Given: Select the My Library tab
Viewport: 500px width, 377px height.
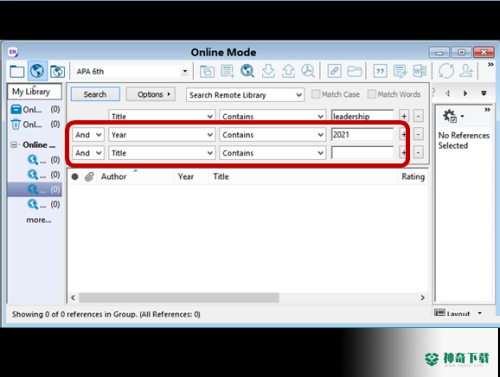Looking at the screenshot, I should click(35, 91).
